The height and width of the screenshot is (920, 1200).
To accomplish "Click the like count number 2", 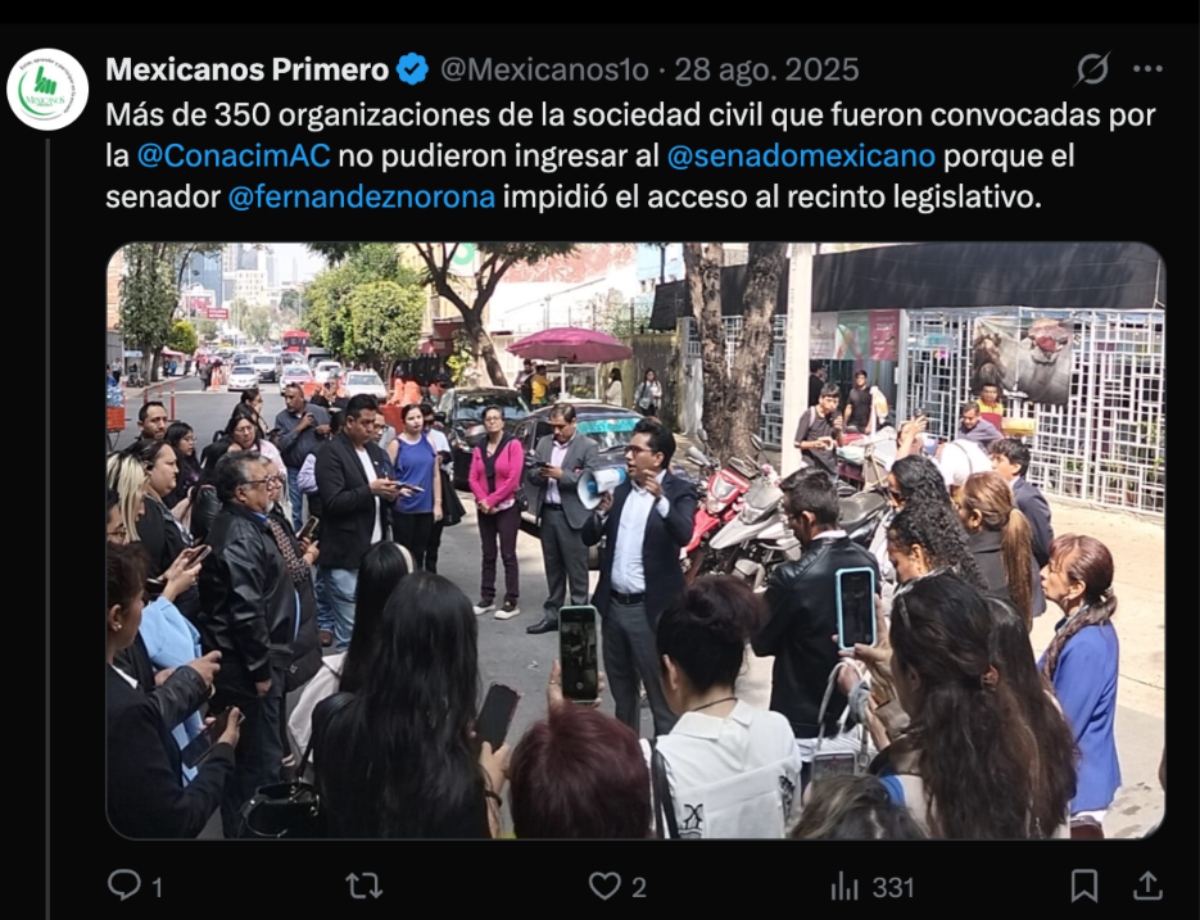I will point(638,887).
